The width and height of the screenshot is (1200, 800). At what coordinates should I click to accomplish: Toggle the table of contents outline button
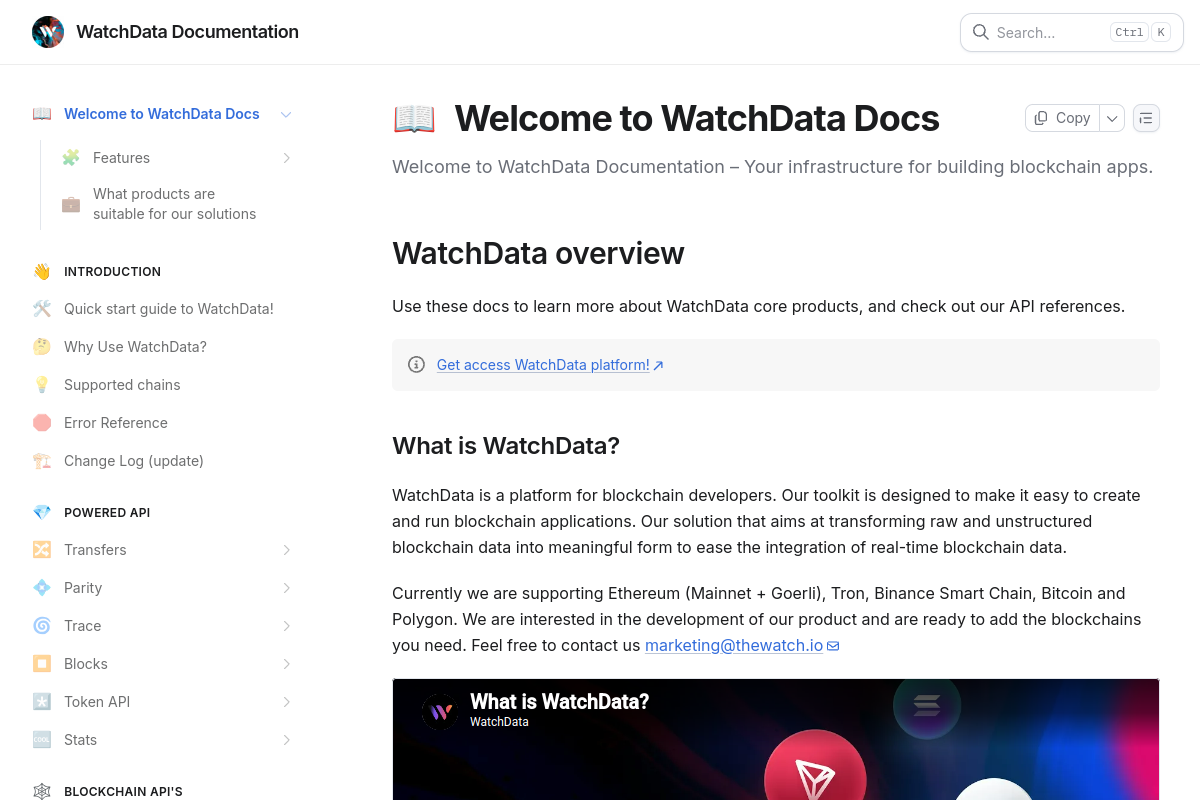click(1146, 118)
